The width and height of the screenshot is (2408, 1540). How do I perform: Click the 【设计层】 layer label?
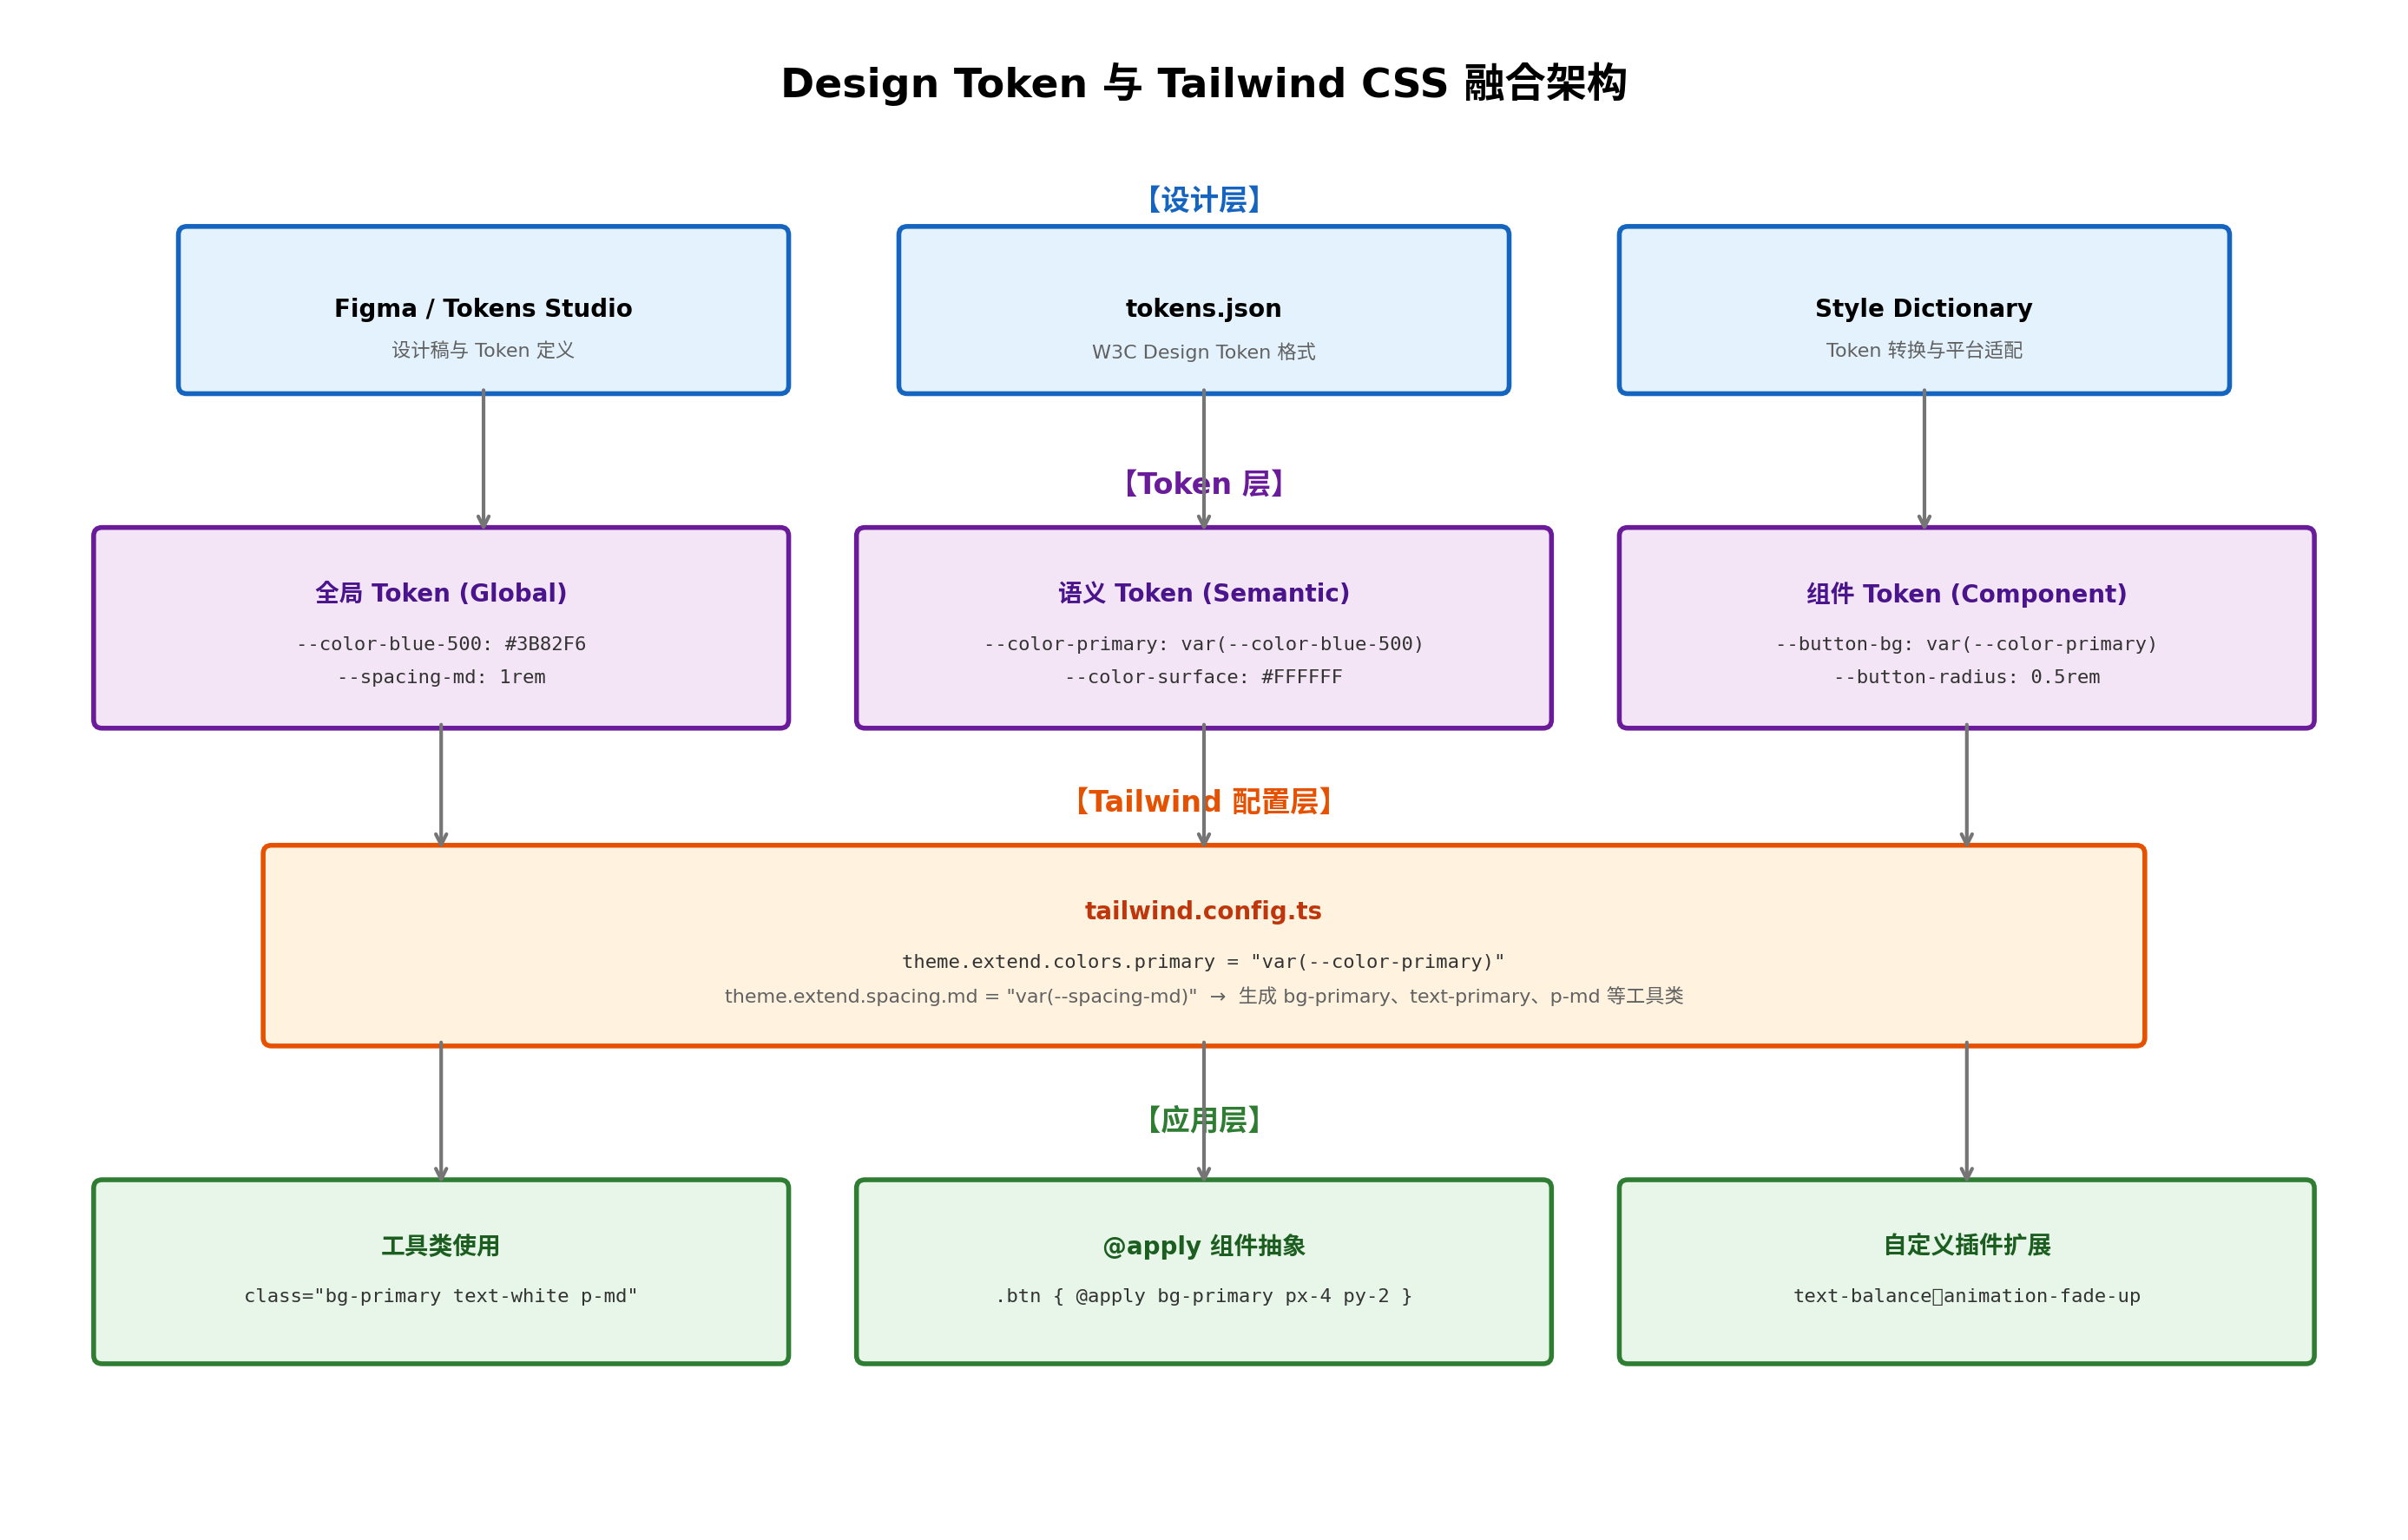[x=1204, y=200]
